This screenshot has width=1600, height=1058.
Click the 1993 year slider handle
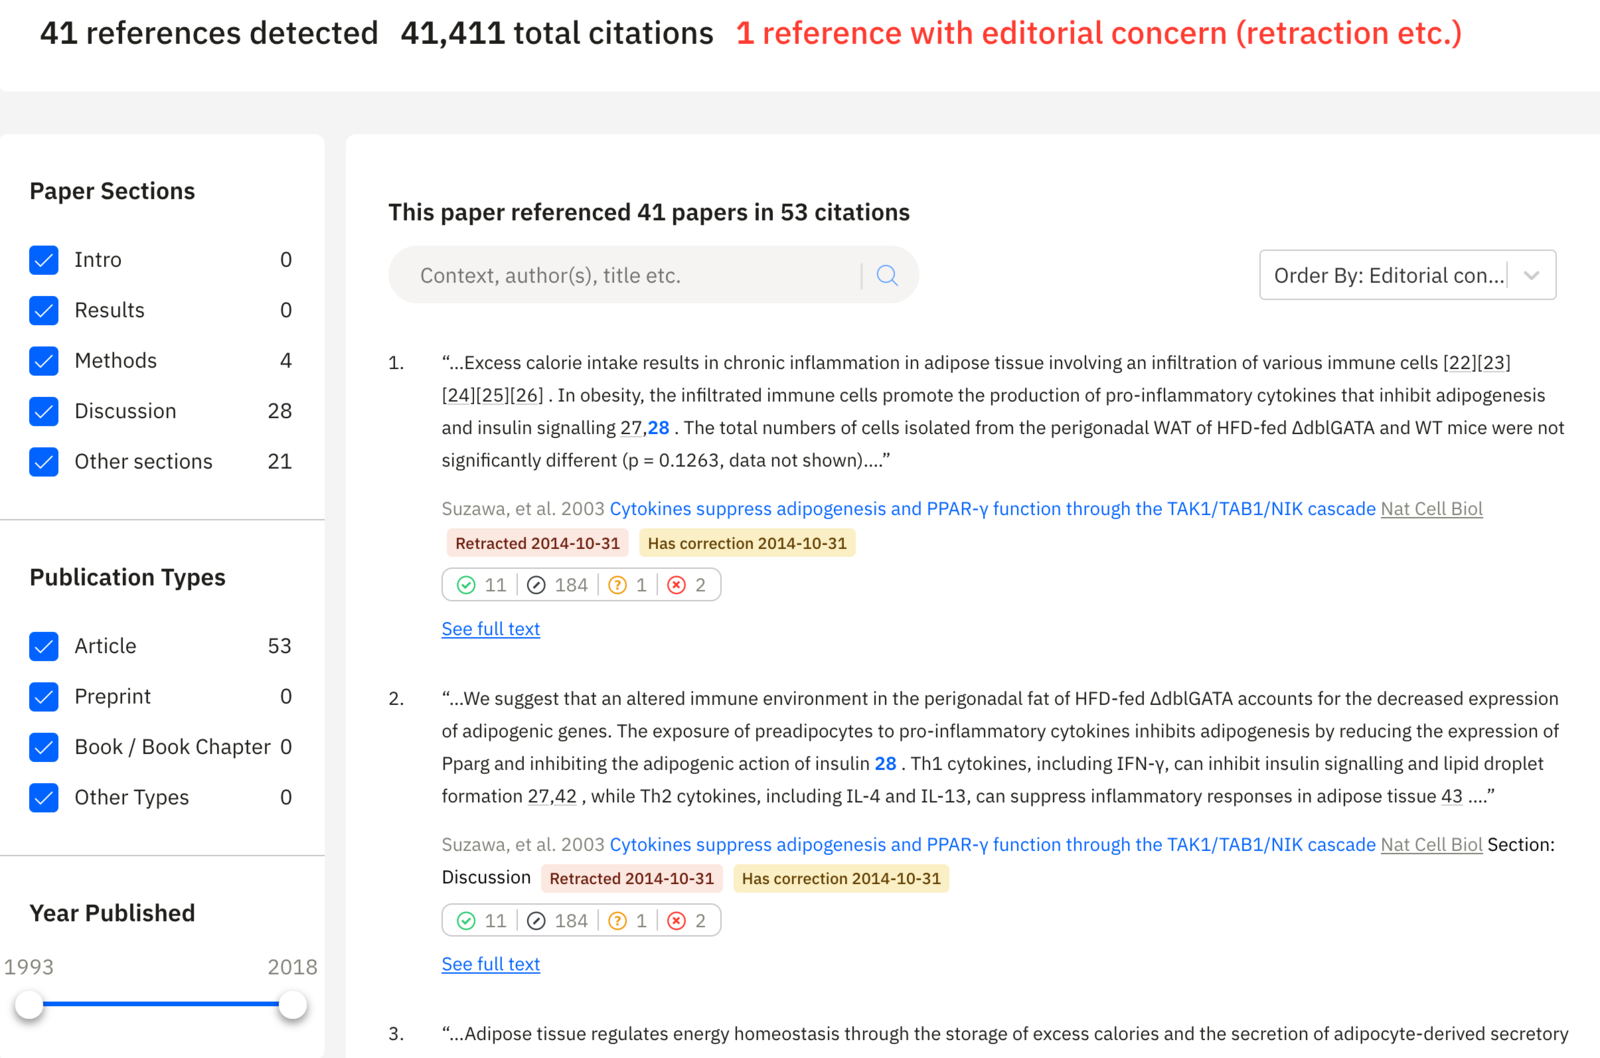[x=30, y=1004]
